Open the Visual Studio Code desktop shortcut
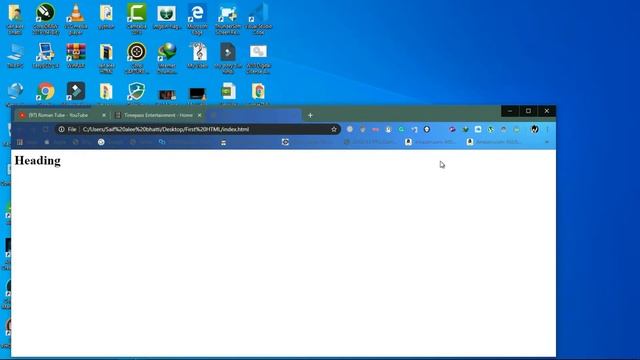Screen dimensions: 640x360 [x=258, y=18]
